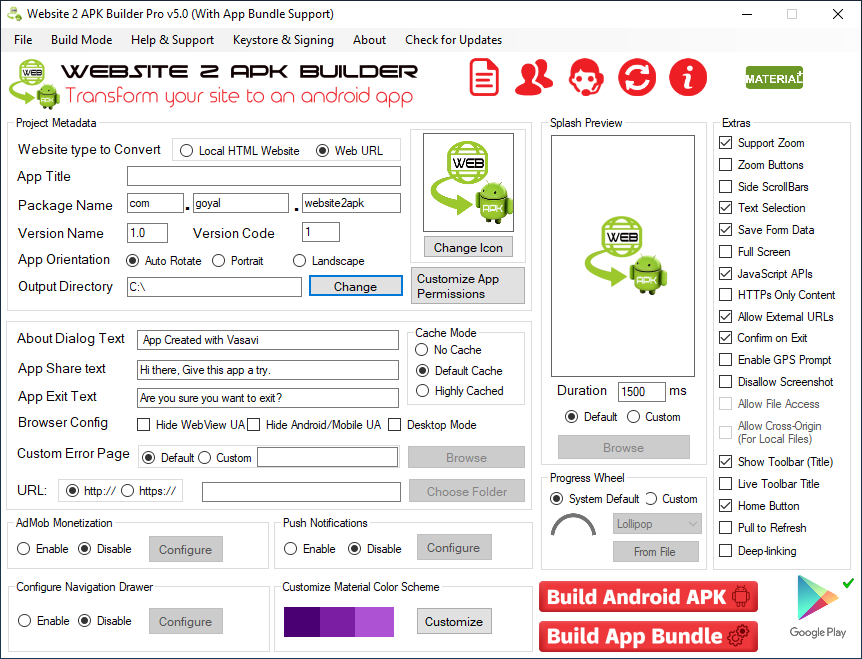Select the Portrait orientation radio button
Image resolution: width=862 pixels, height=659 pixels.
point(218,261)
